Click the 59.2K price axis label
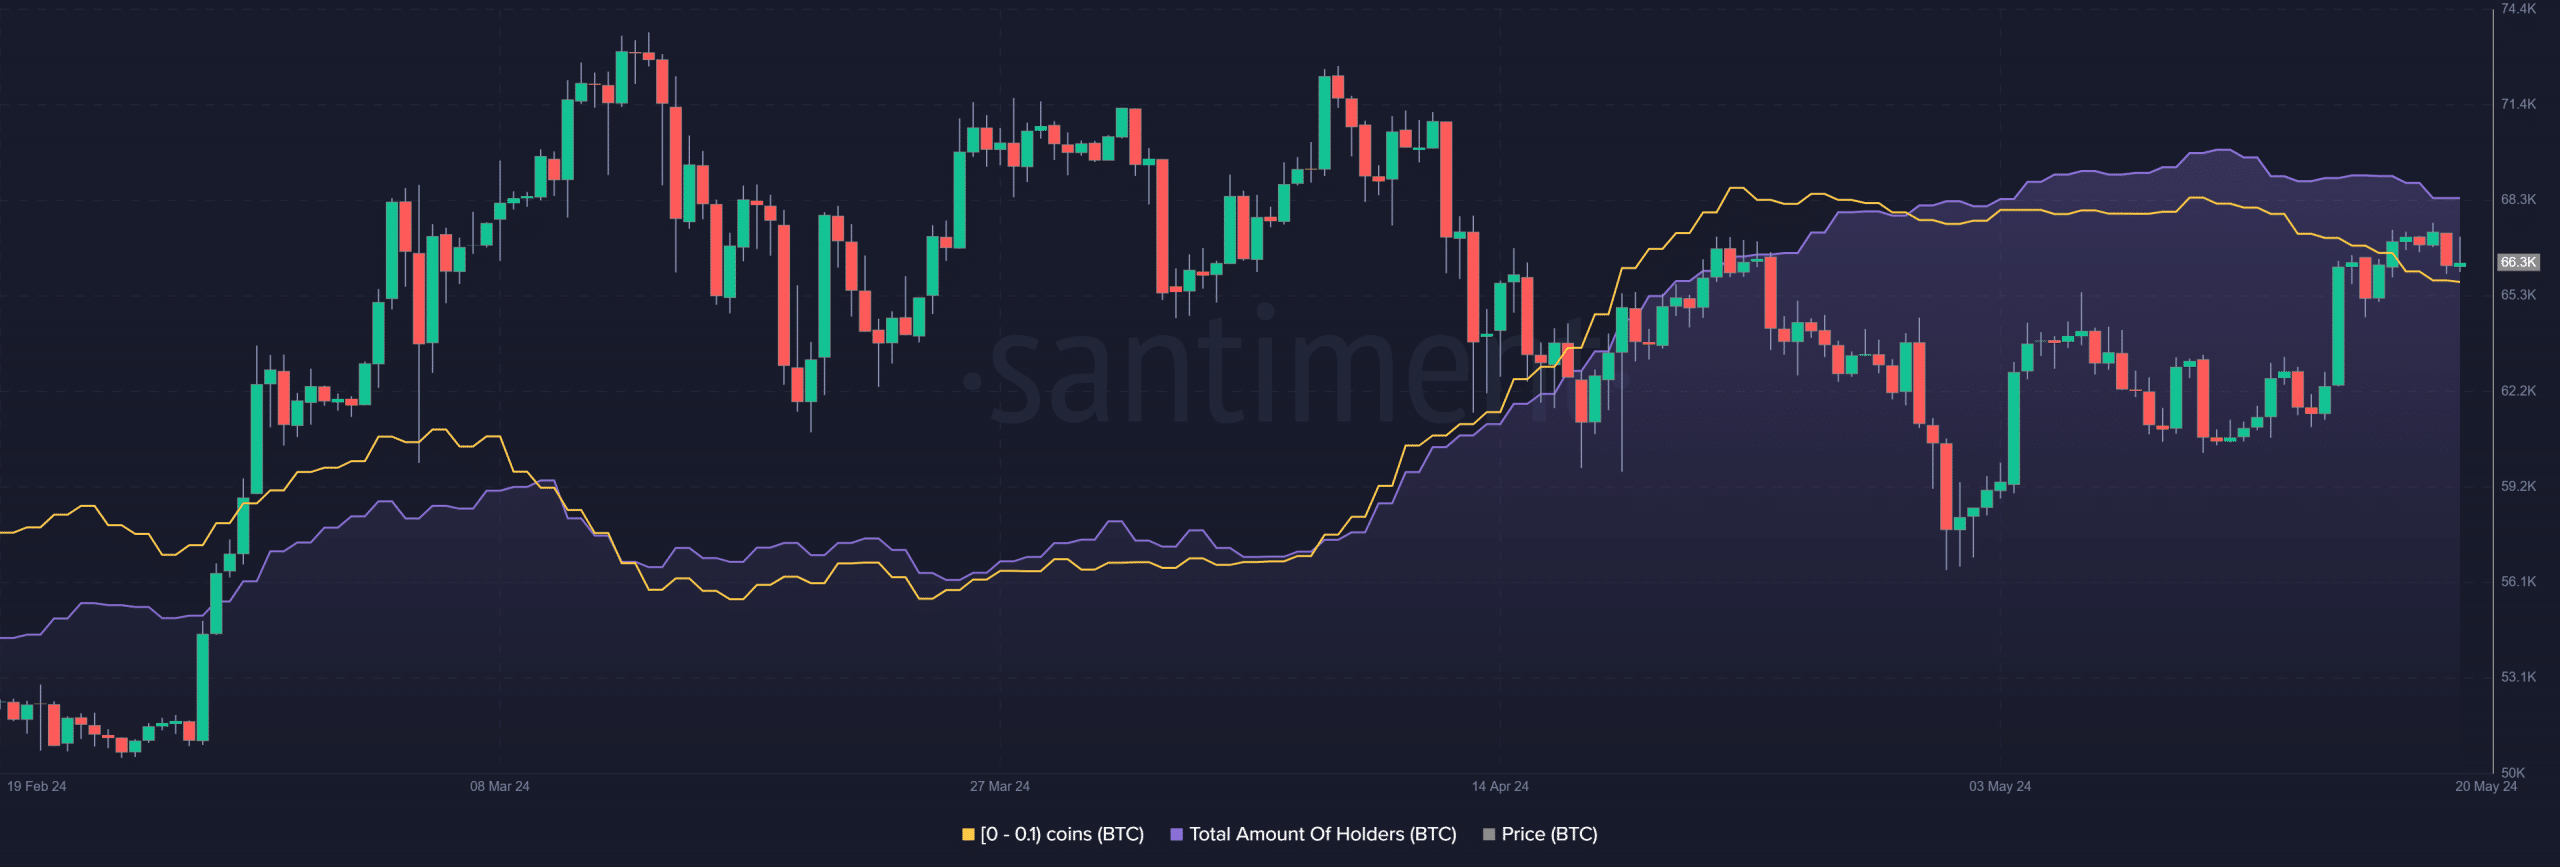The height and width of the screenshot is (867, 2560). [x=2518, y=486]
